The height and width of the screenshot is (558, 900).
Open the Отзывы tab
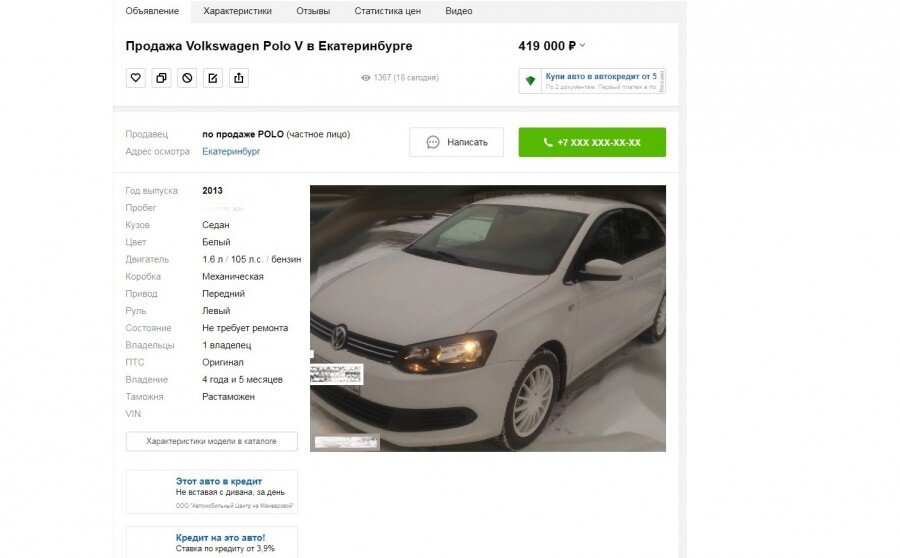coord(313,11)
